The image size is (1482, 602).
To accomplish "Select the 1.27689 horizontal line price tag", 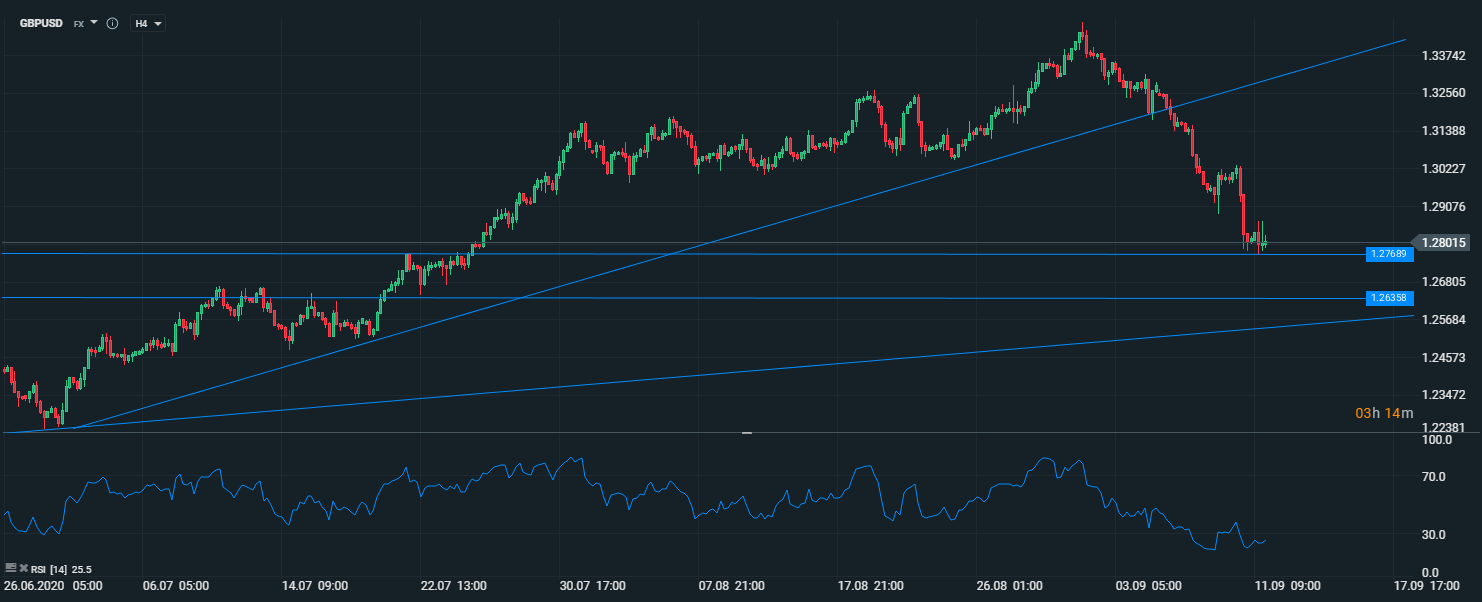I will click(x=1390, y=255).
